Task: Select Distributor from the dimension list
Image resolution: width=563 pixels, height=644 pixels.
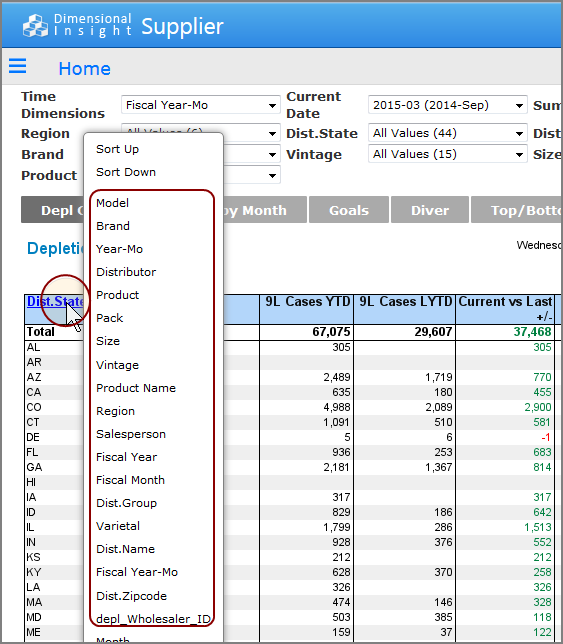Action: pyautogui.click(x=126, y=272)
